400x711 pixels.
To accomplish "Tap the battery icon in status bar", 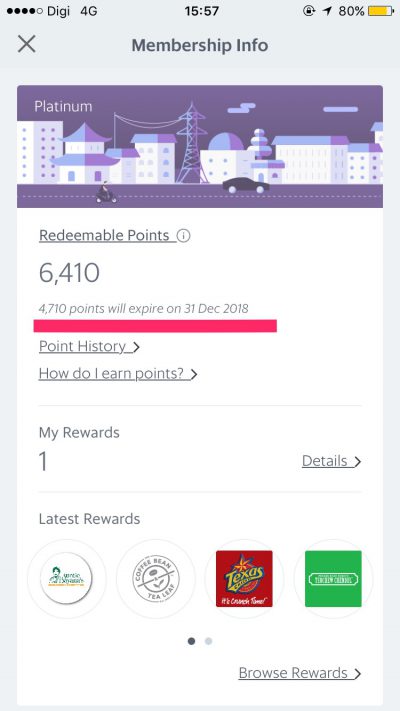I will pos(380,11).
